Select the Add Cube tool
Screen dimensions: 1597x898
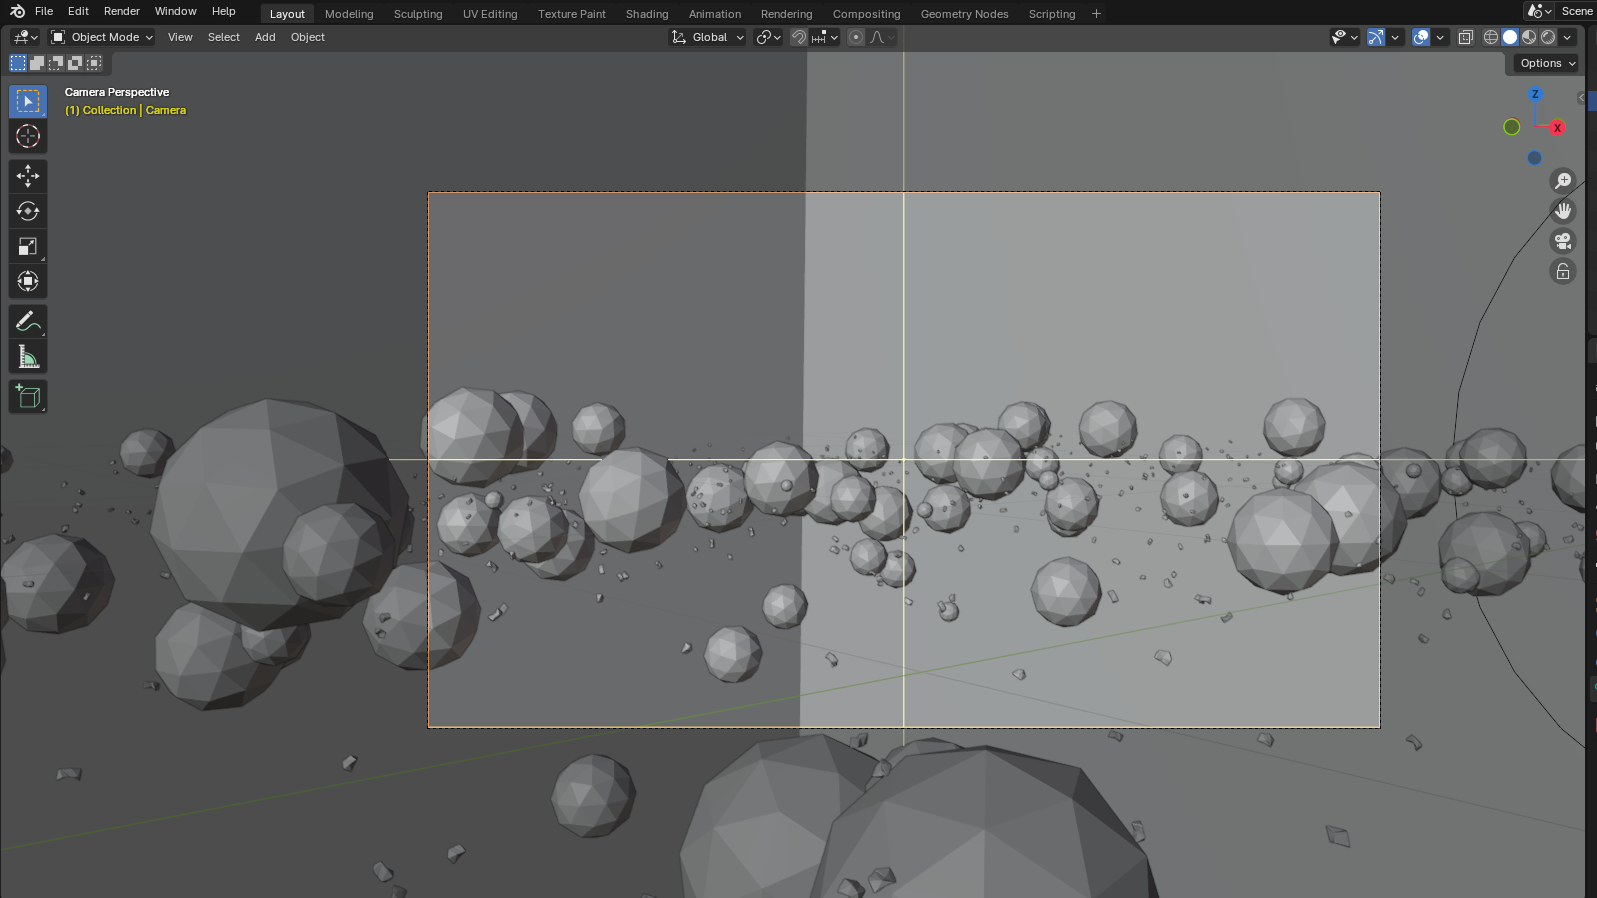pyautogui.click(x=28, y=397)
